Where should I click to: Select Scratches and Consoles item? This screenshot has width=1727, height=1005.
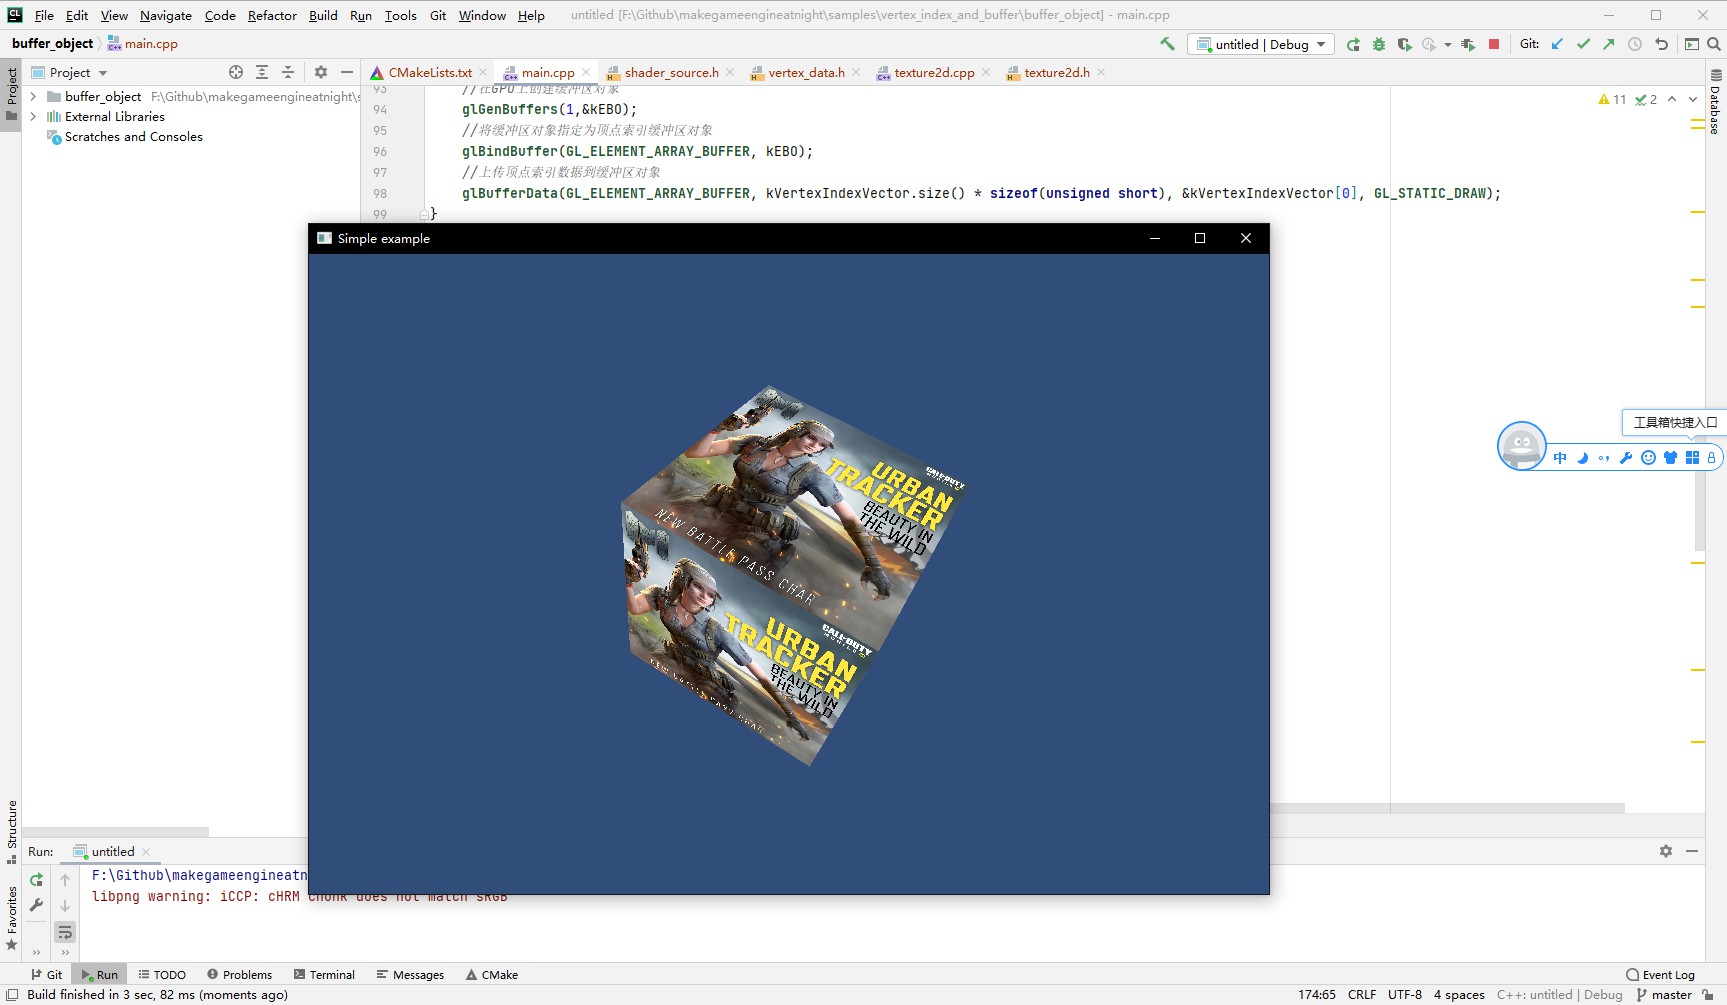coord(133,137)
